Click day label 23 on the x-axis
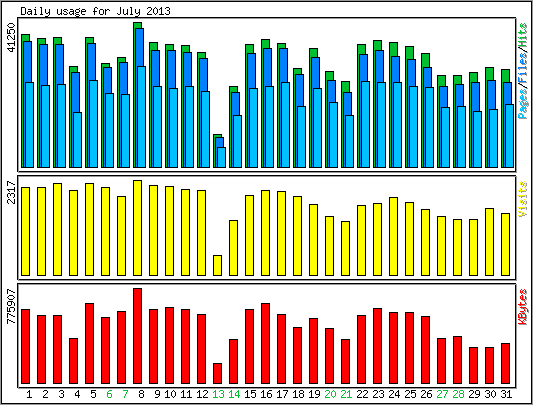The image size is (533, 405). point(378,394)
